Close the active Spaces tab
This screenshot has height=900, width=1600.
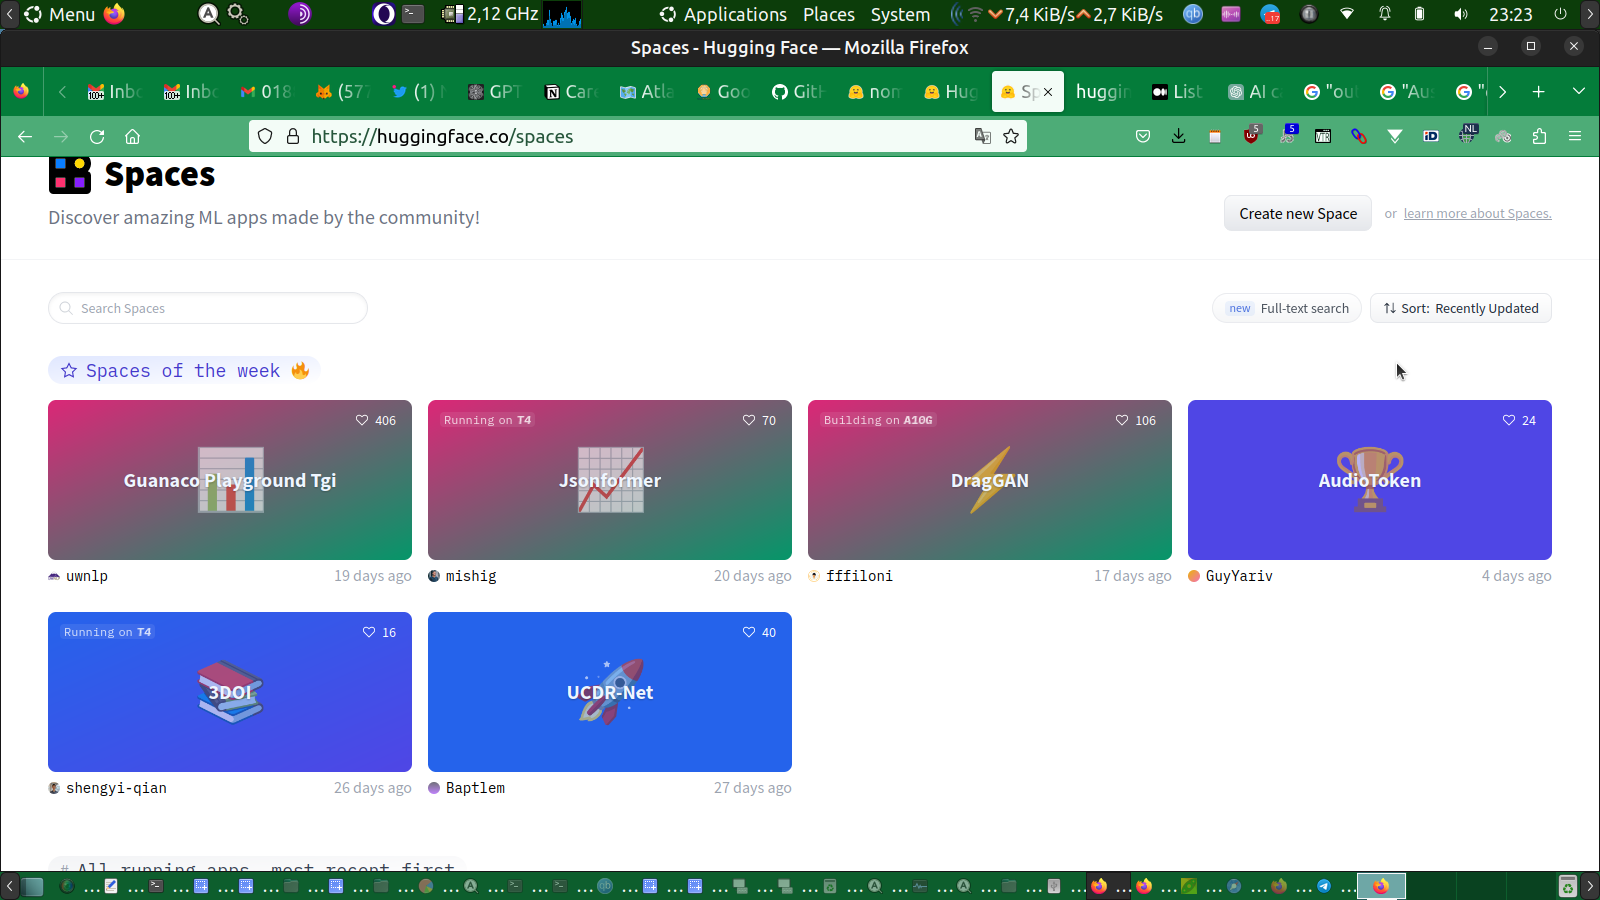(x=1048, y=92)
